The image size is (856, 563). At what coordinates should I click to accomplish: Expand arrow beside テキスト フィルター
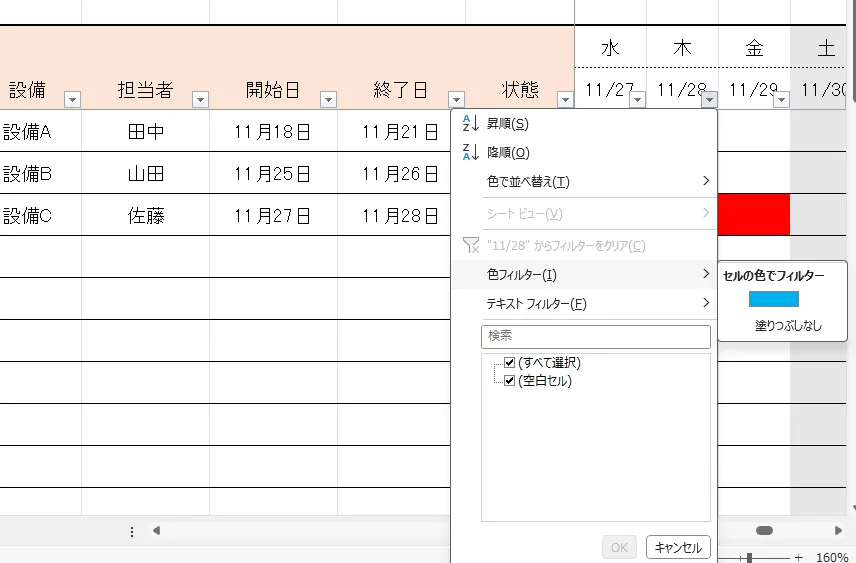[706, 303]
